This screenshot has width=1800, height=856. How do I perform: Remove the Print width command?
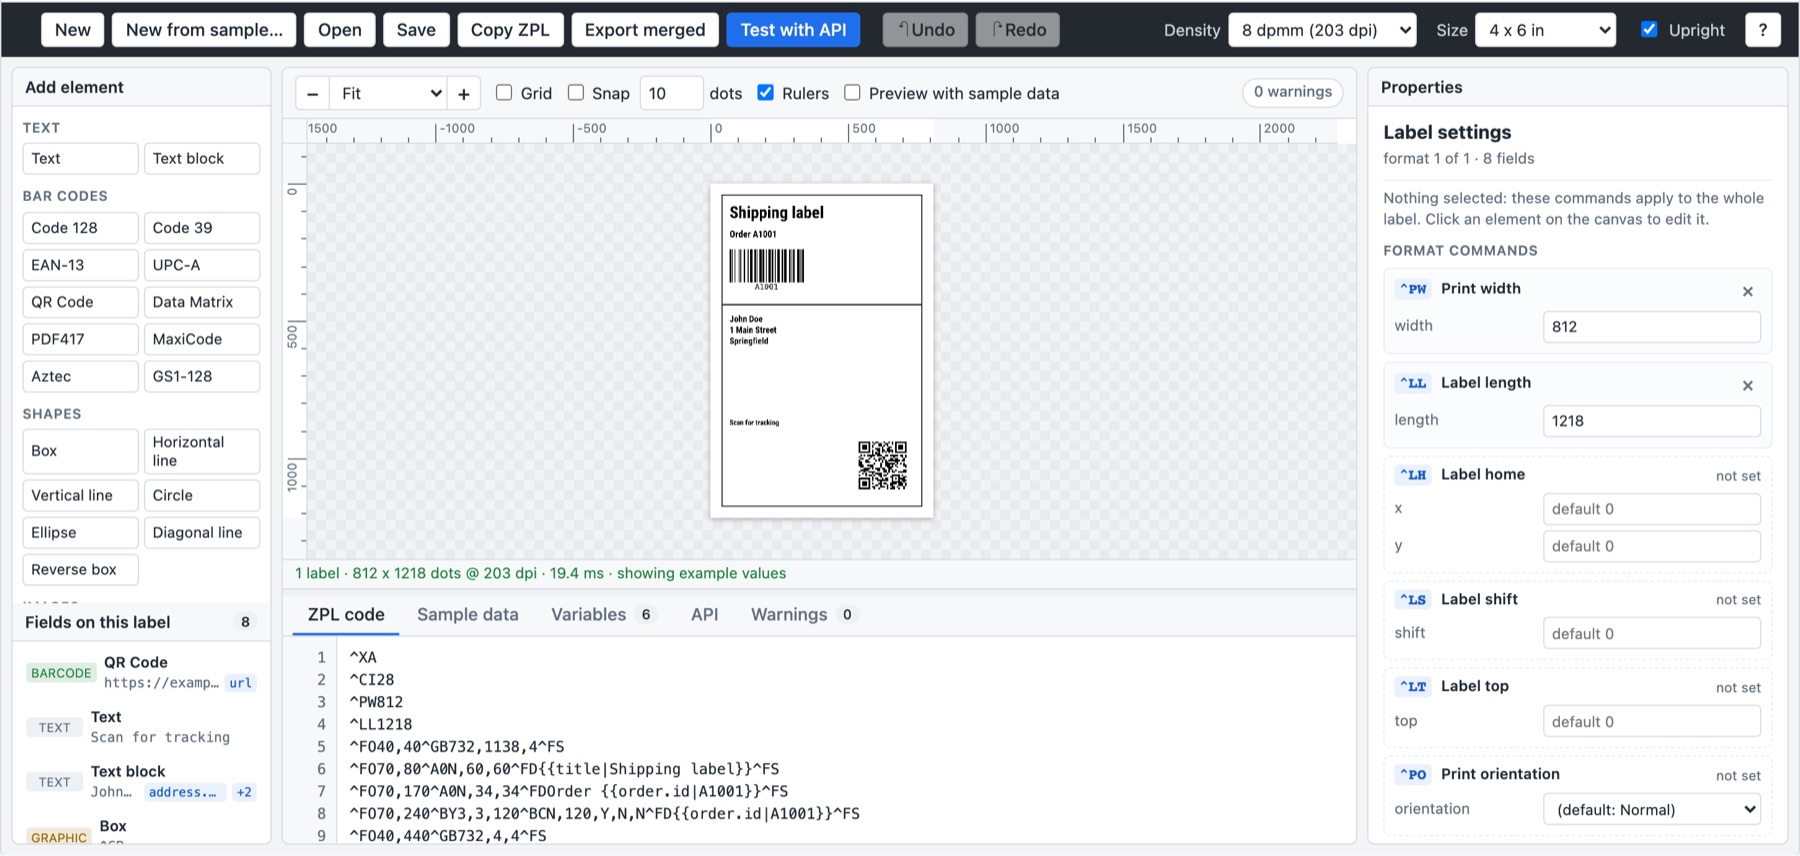pos(1748,292)
